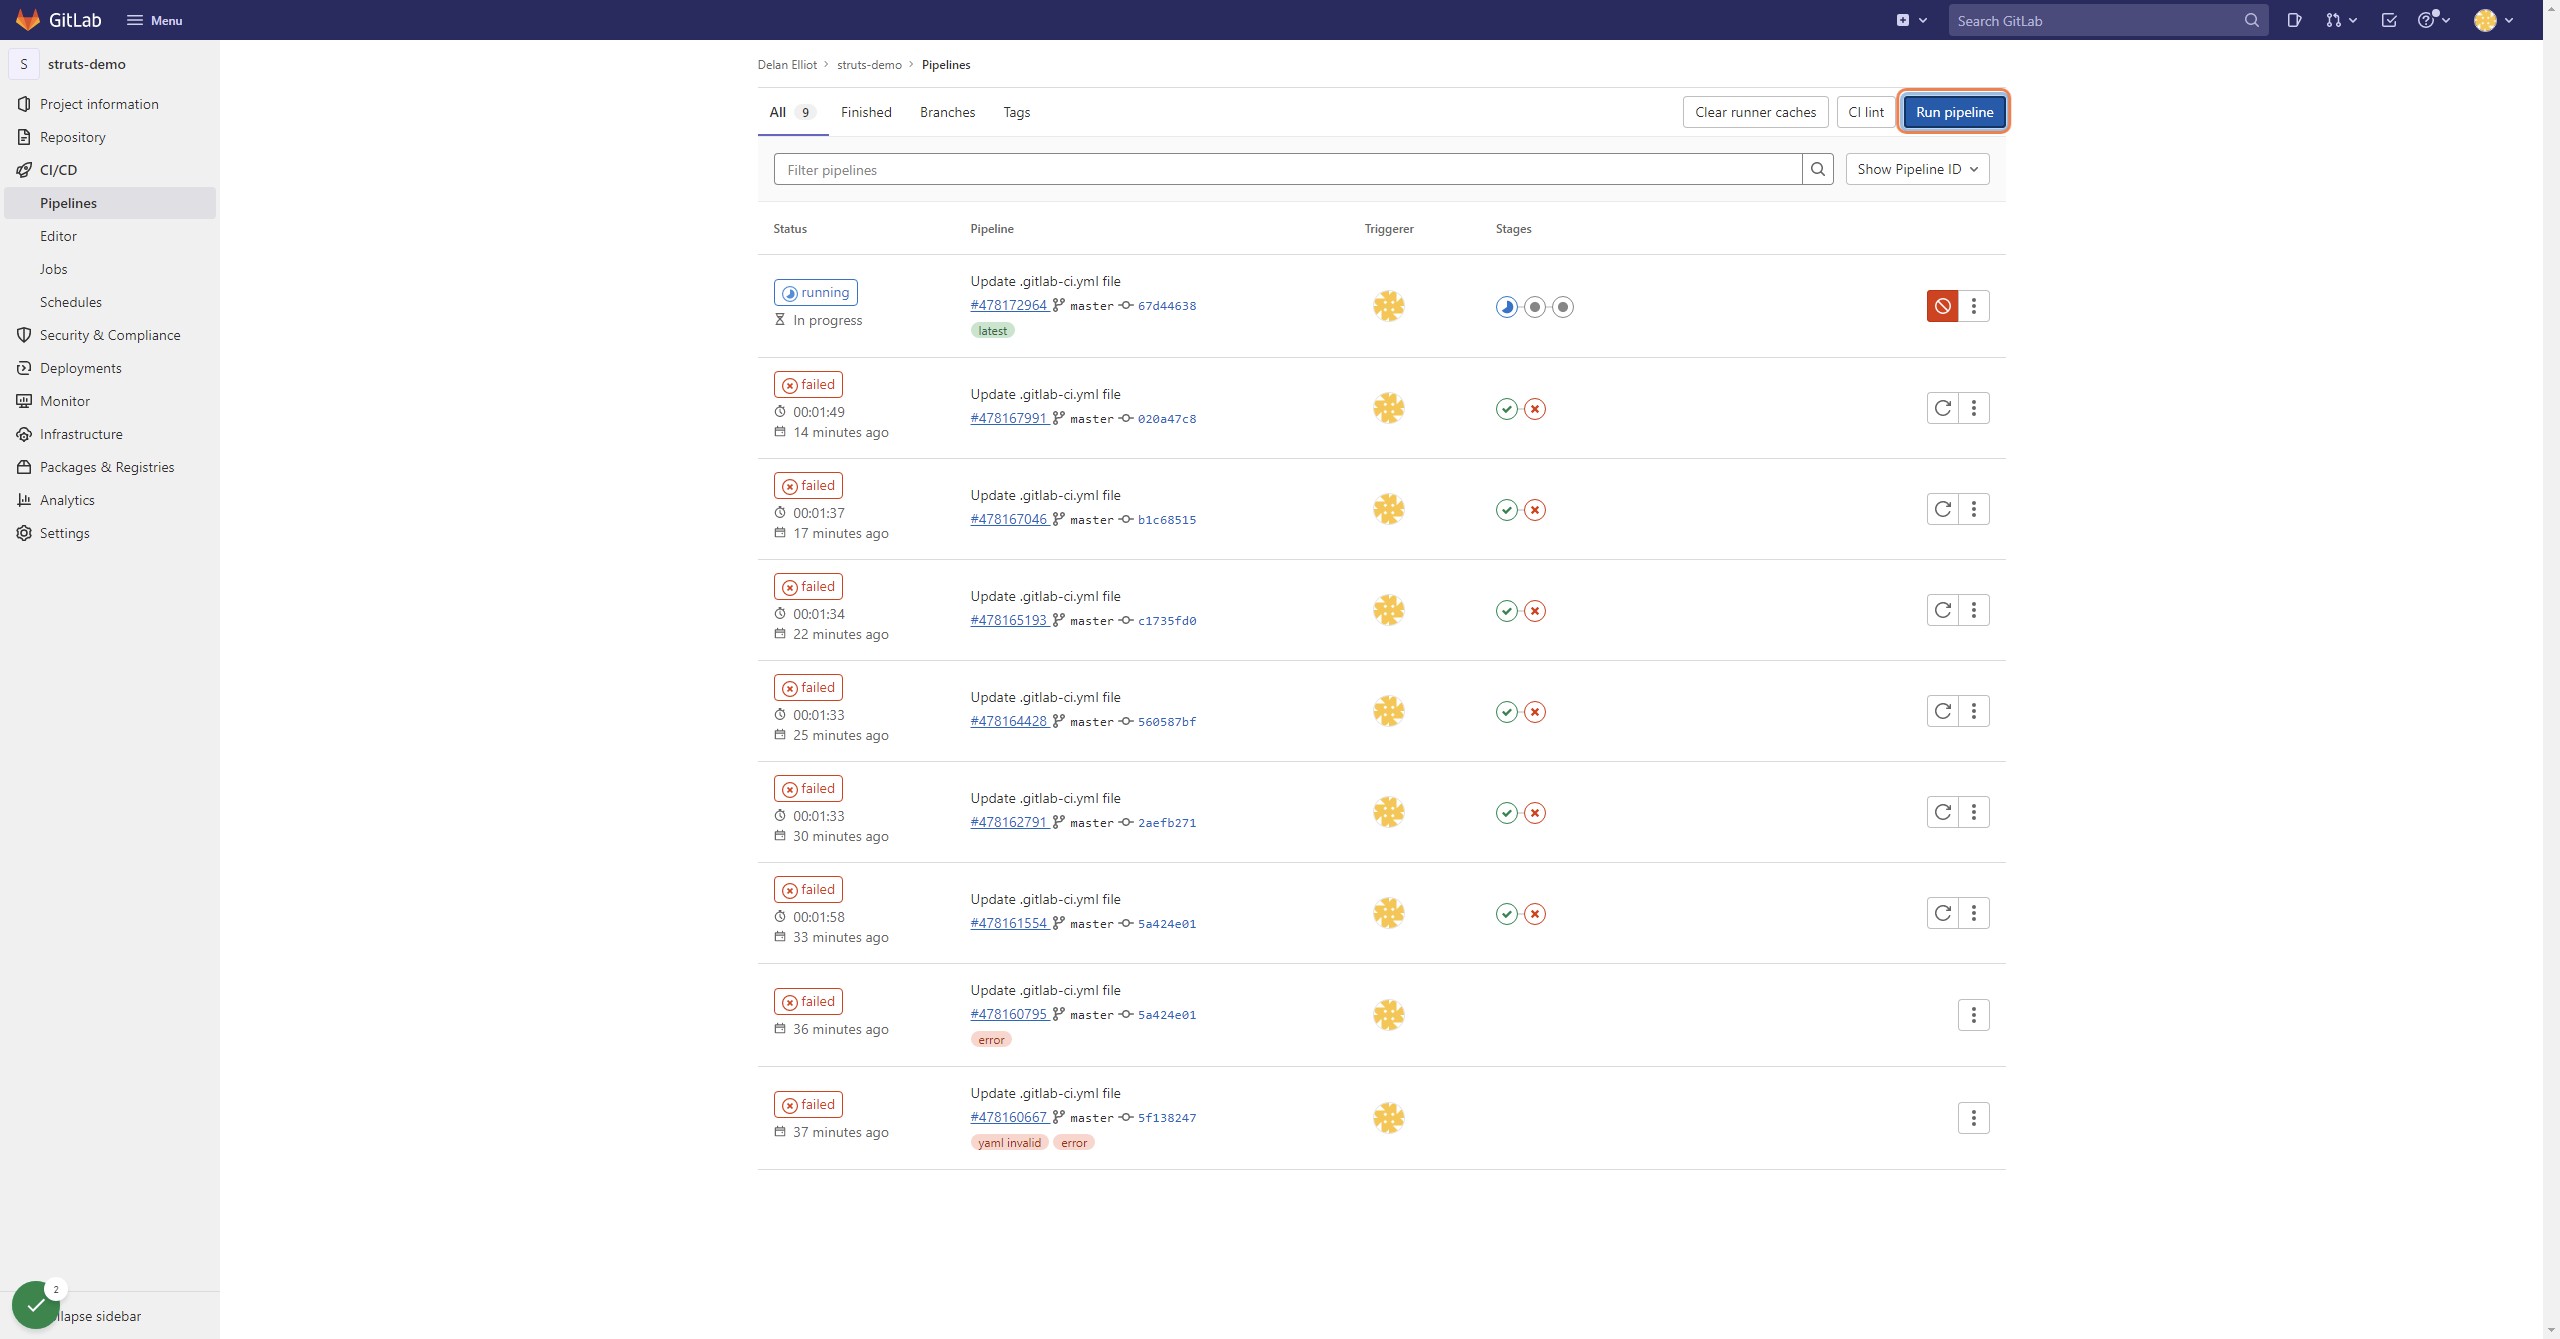The width and height of the screenshot is (2560, 1339).
Task: Switch to the Branches tab
Action: point(947,112)
